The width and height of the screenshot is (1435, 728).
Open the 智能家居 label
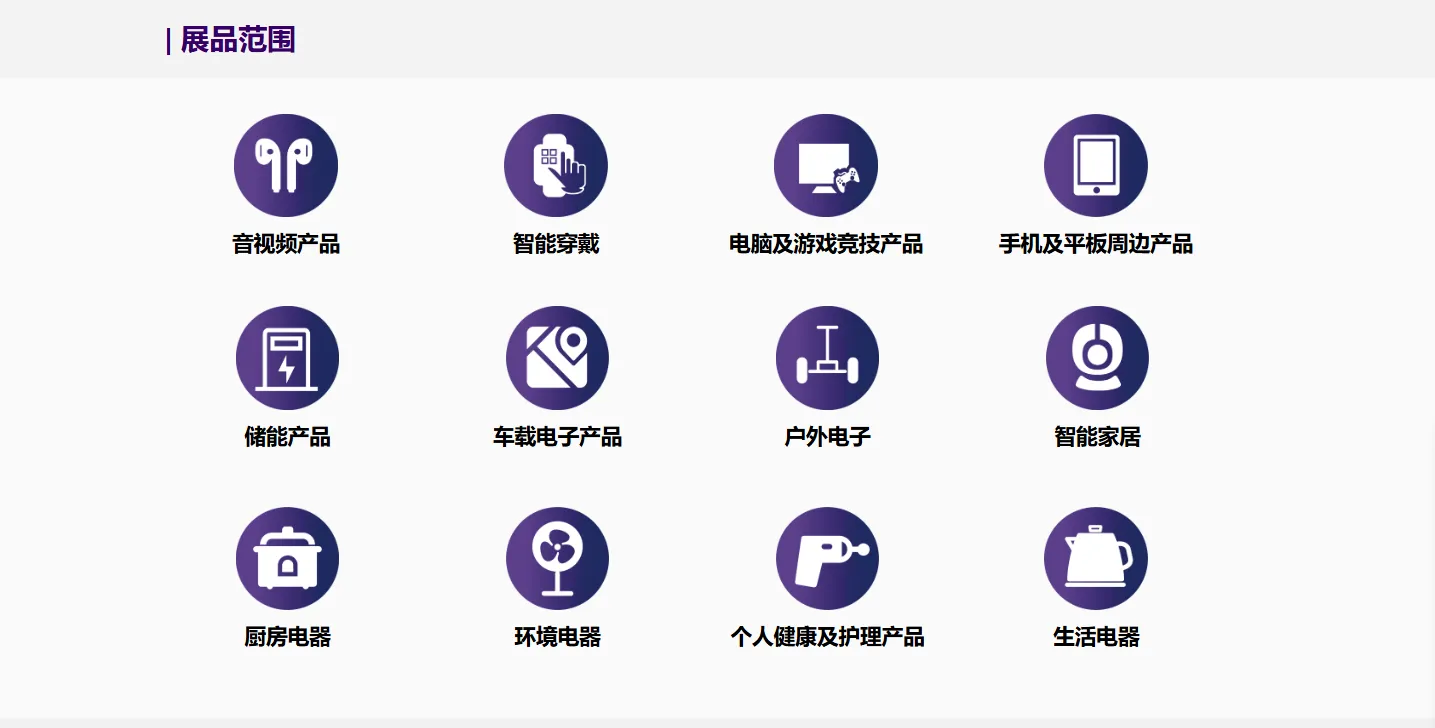(1097, 437)
